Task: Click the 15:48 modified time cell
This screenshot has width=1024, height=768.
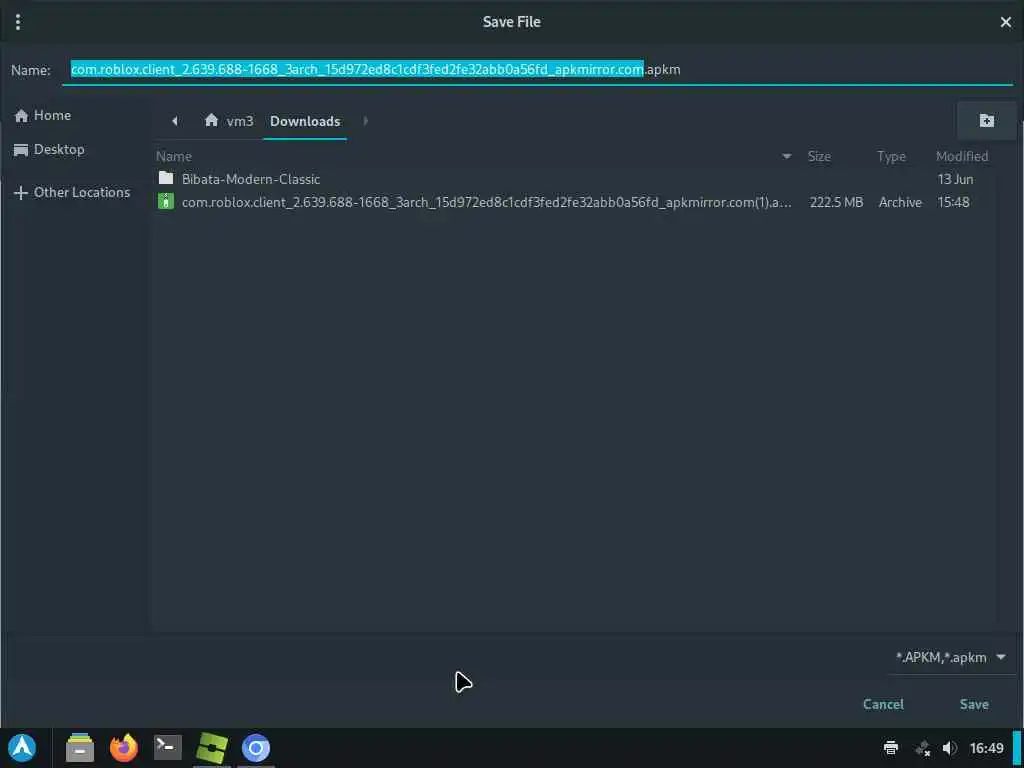Action: (x=953, y=202)
